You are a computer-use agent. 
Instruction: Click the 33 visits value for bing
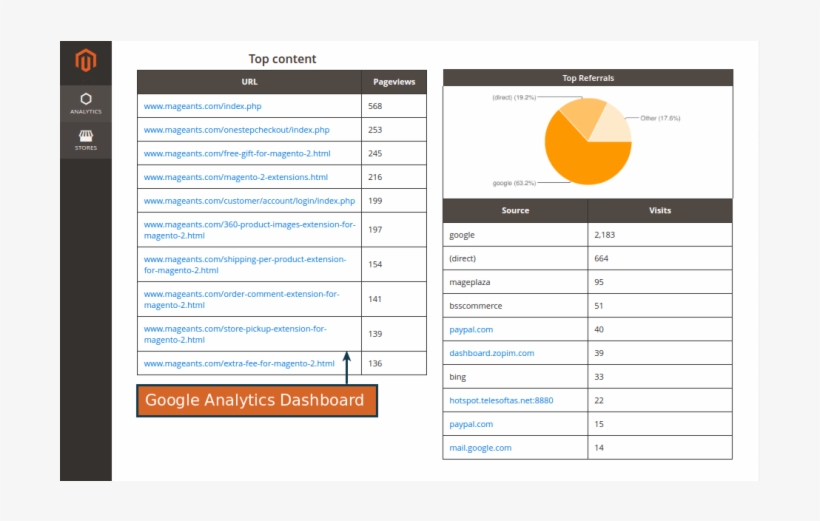click(x=599, y=377)
